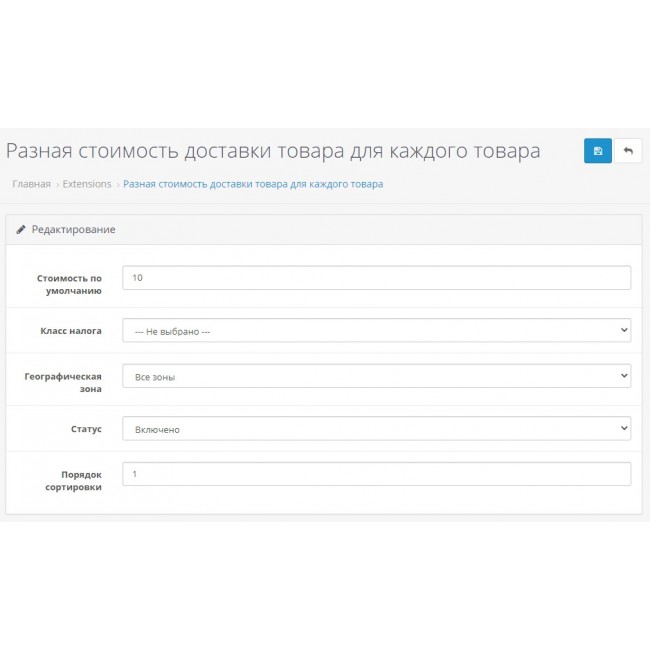Click the Статус label
The width and height of the screenshot is (650, 650).
[x=84, y=428]
